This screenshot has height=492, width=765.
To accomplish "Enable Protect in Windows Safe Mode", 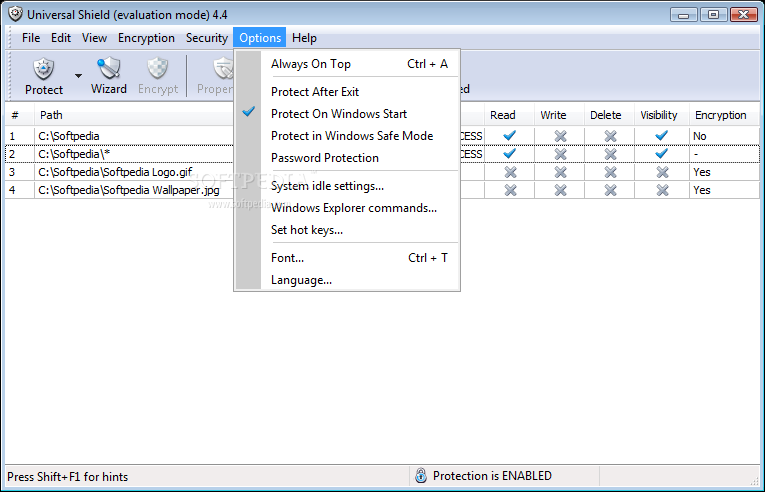I will point(347,136).
